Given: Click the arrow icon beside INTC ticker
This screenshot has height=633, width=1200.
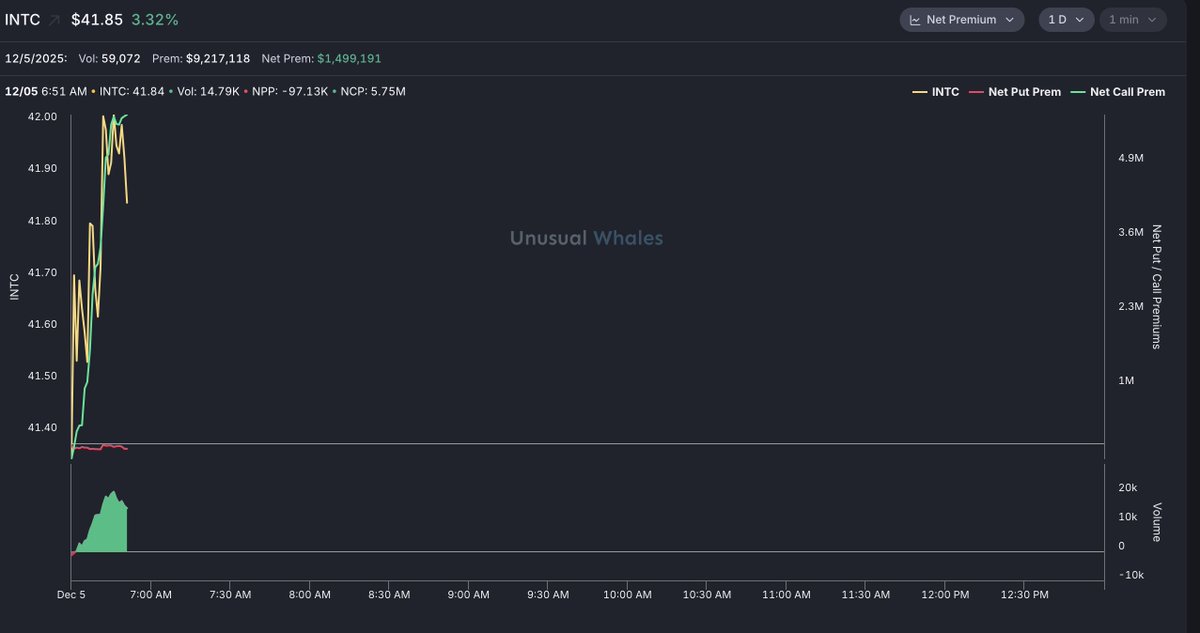Looking at the screenshot, I should pos(54,20).
